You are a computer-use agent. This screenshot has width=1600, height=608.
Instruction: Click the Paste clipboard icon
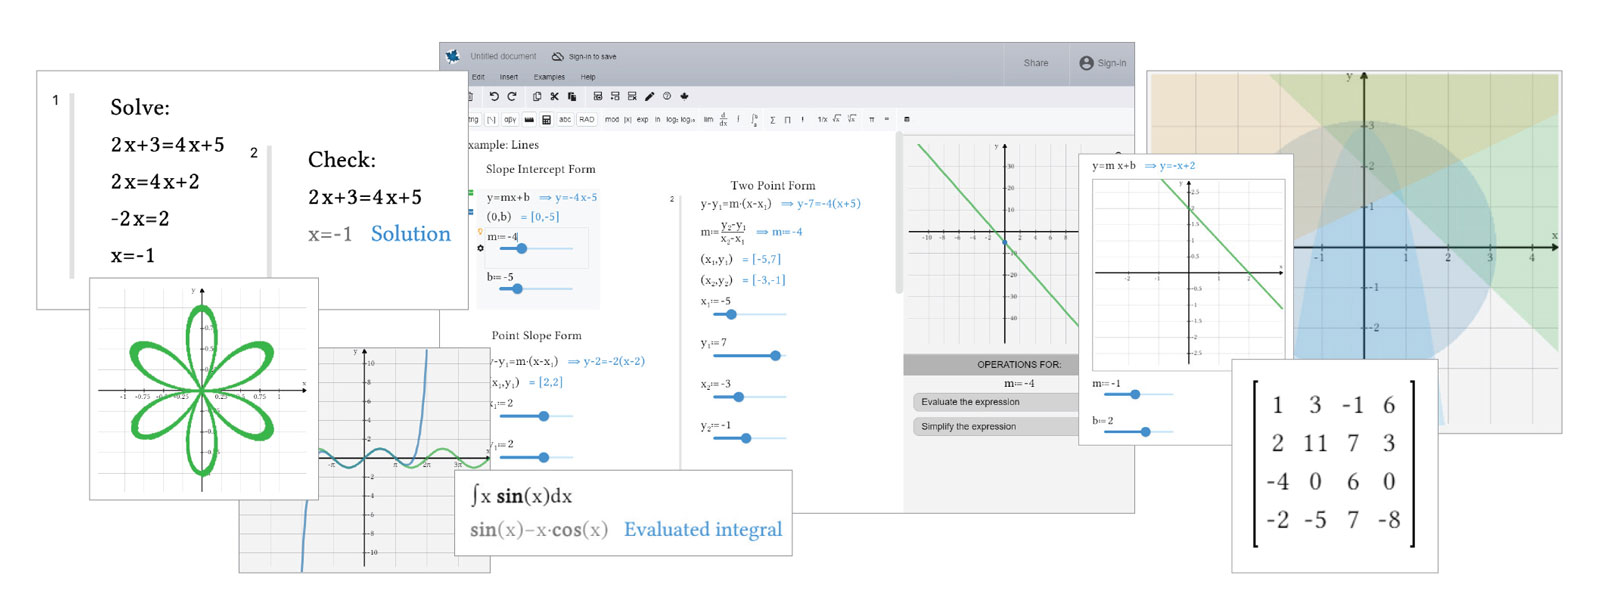pos(572,97)
